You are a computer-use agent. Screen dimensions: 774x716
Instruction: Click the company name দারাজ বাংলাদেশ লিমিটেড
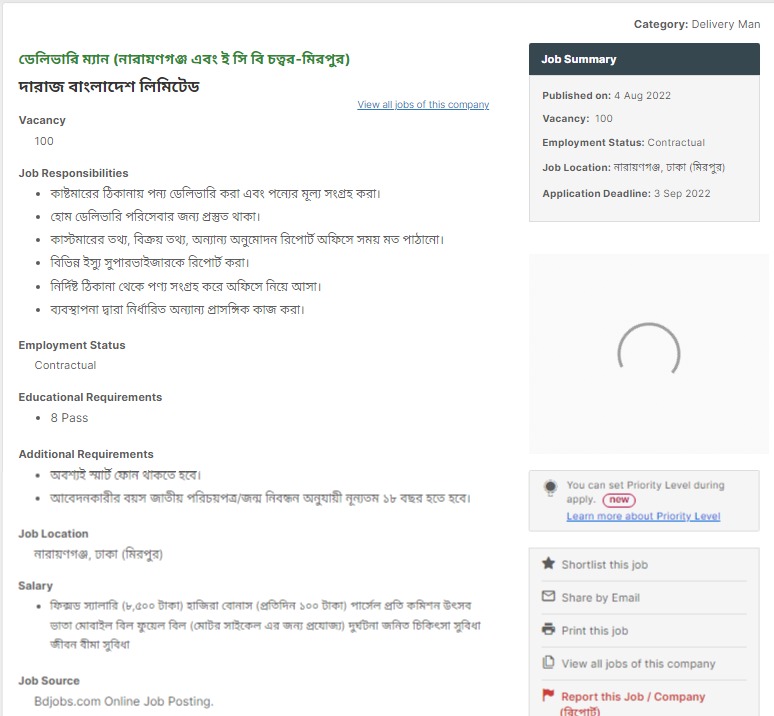pyautogui.click(x=109, y=86)
